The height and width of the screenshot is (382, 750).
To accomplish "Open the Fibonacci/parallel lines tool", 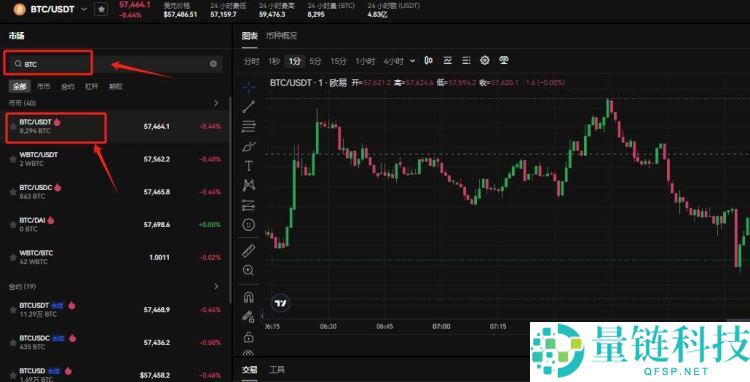I will (x=249, y=127).
